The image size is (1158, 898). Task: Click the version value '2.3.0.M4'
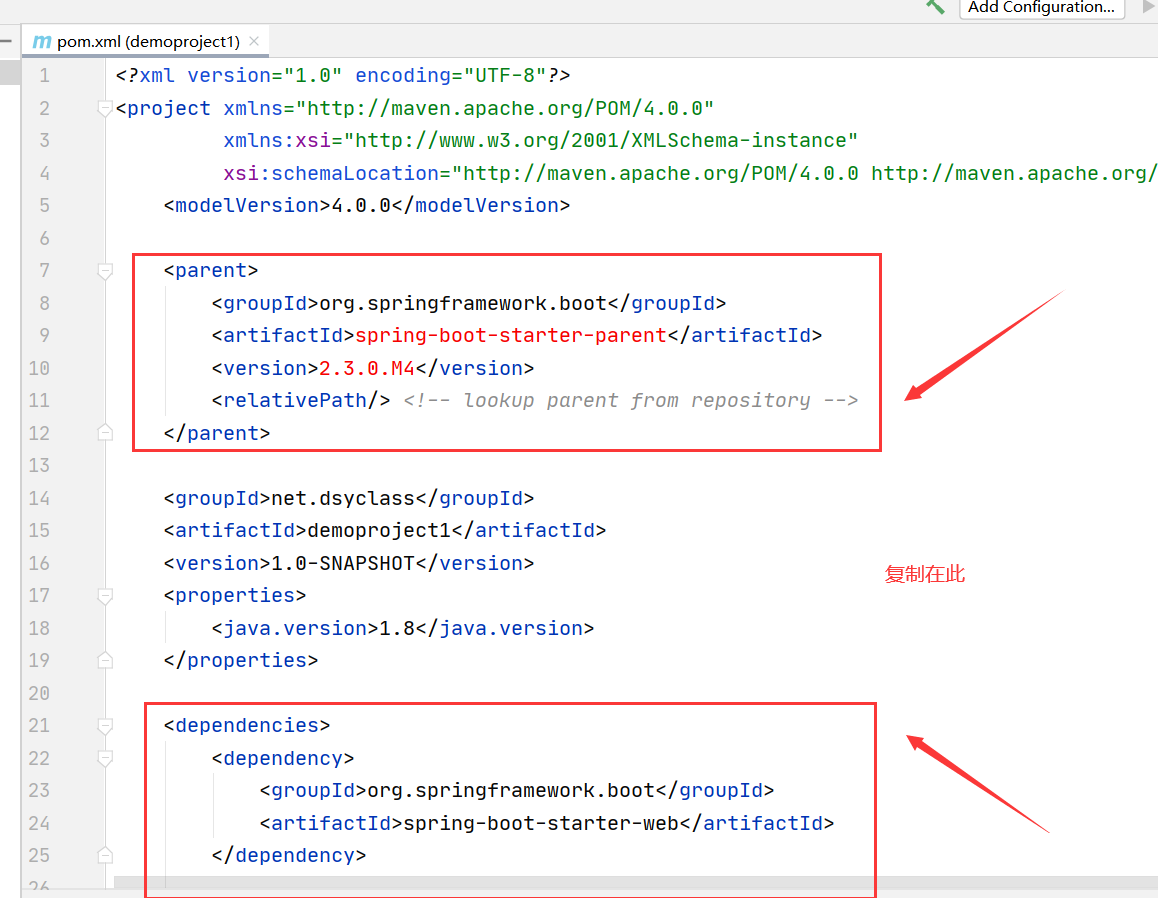(x=367, y=368)
